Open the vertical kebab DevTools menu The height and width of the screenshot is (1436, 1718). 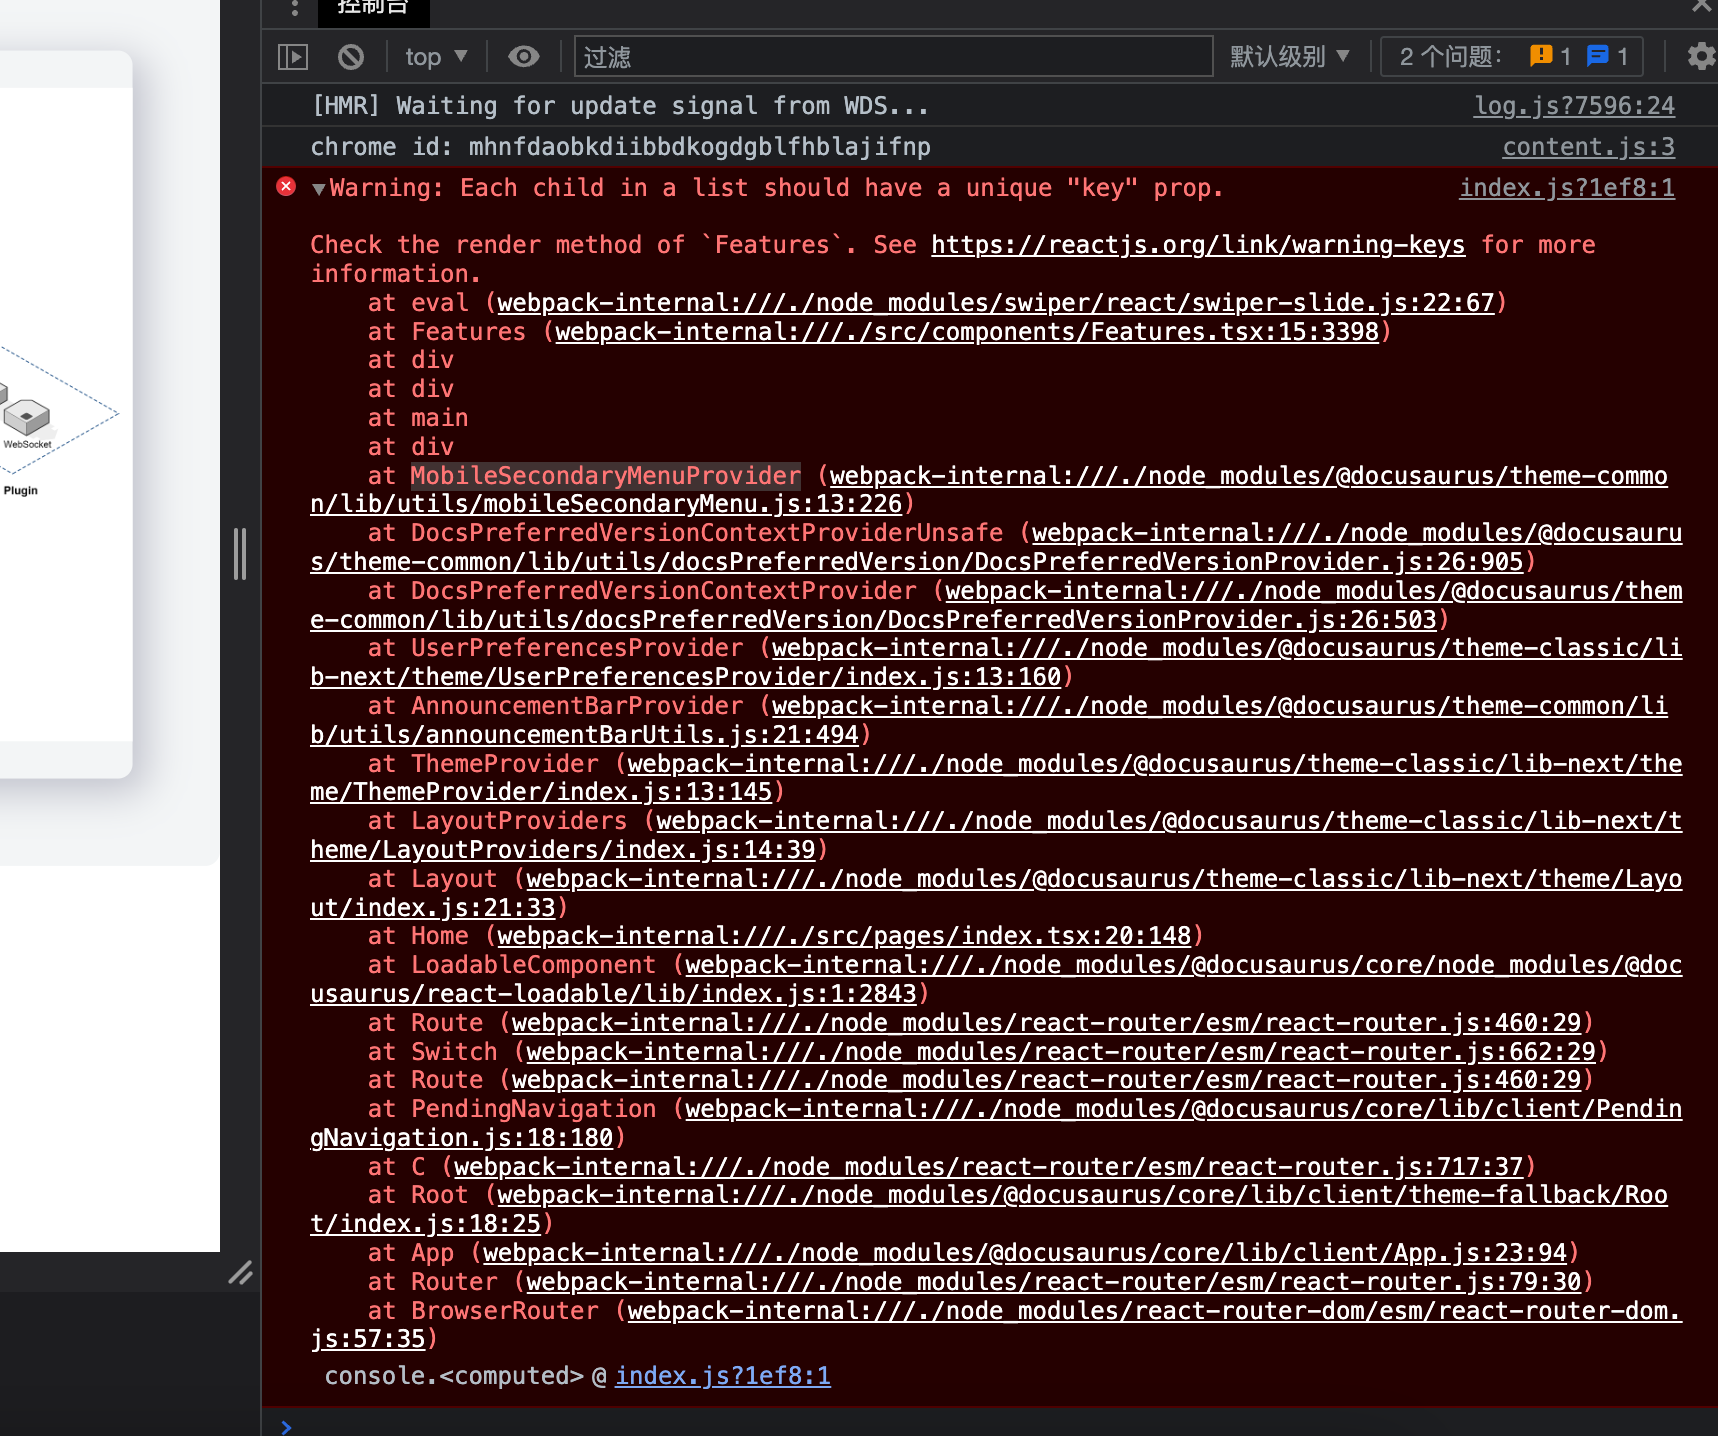[294, 9]
